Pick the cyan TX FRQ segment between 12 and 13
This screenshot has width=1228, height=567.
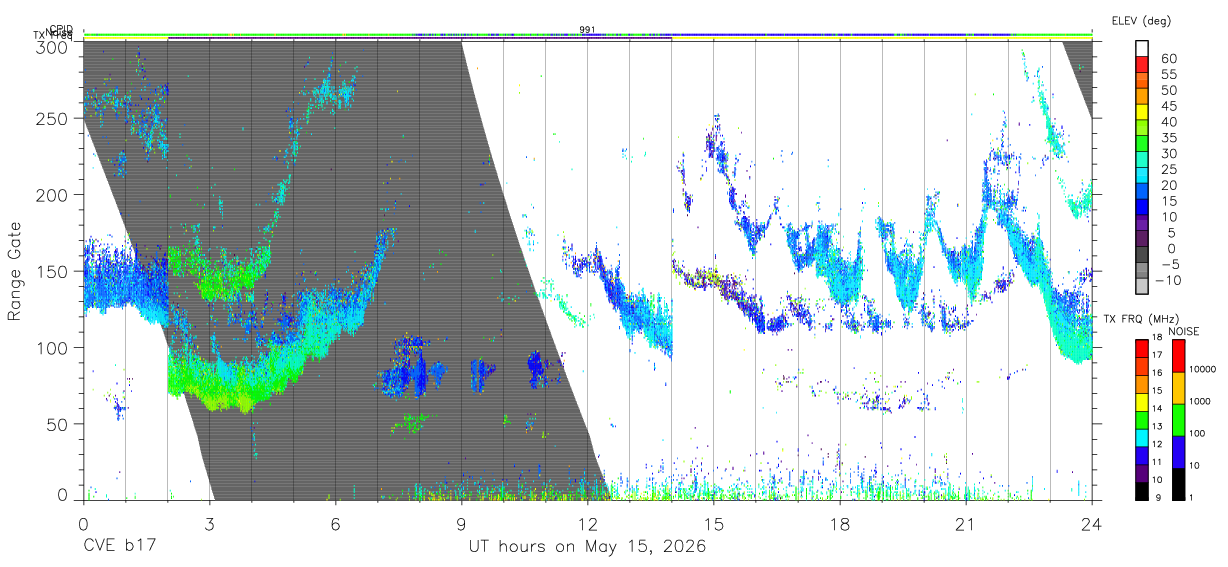(1141, 436)
